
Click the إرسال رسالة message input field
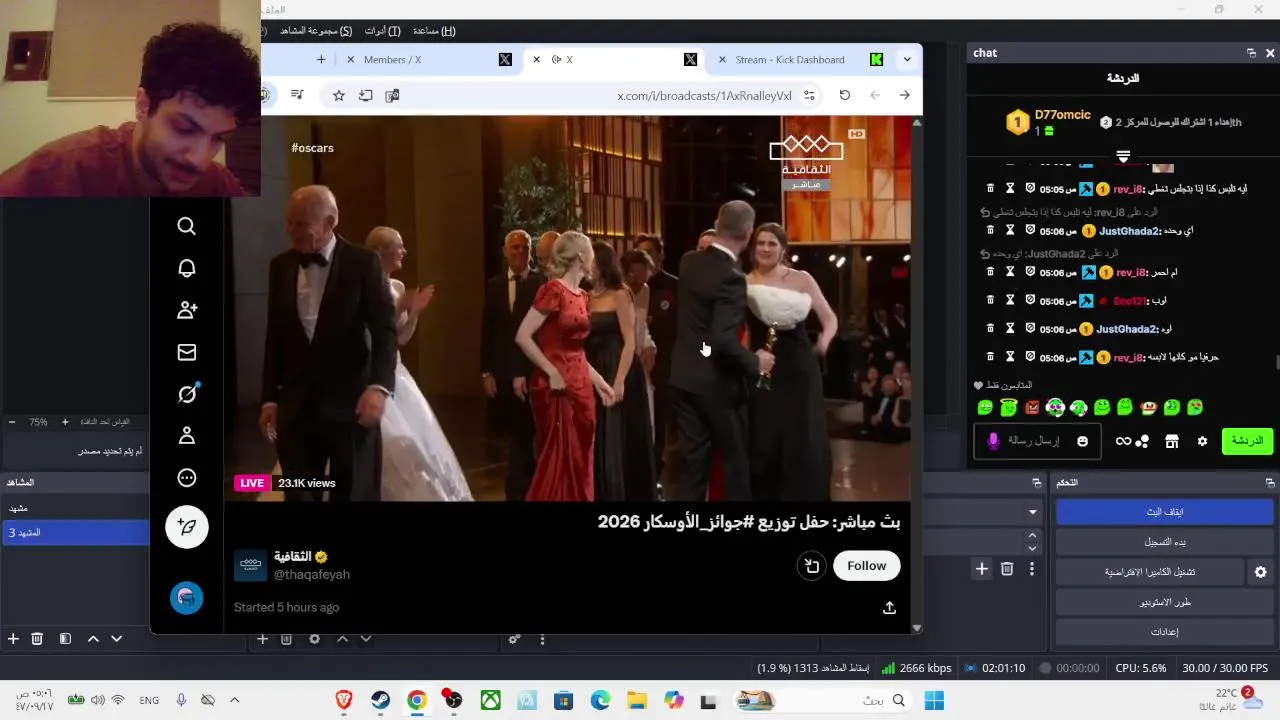[x=1037, y=441]
